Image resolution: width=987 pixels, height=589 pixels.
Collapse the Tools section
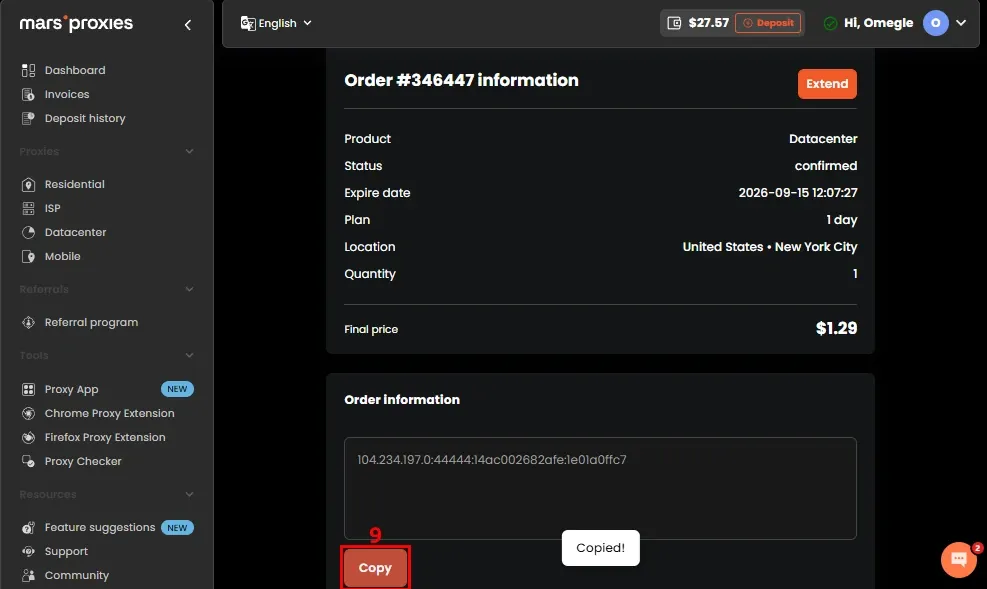(189, 355)
